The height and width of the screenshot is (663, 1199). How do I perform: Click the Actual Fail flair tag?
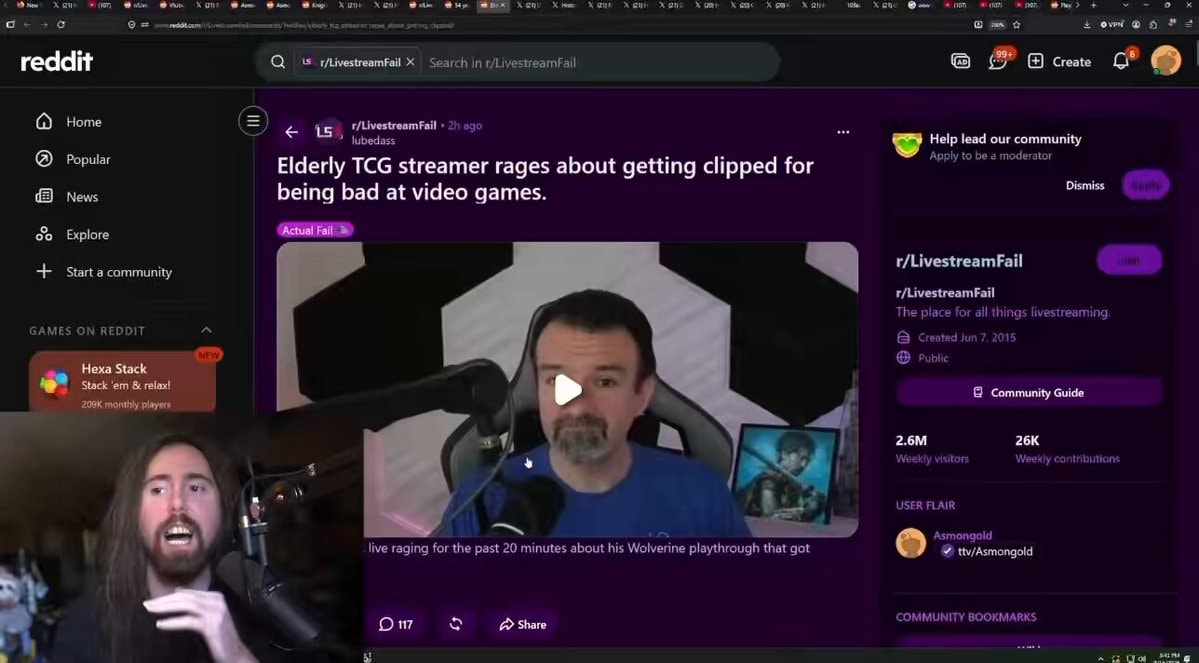click(x=315, y=230)
